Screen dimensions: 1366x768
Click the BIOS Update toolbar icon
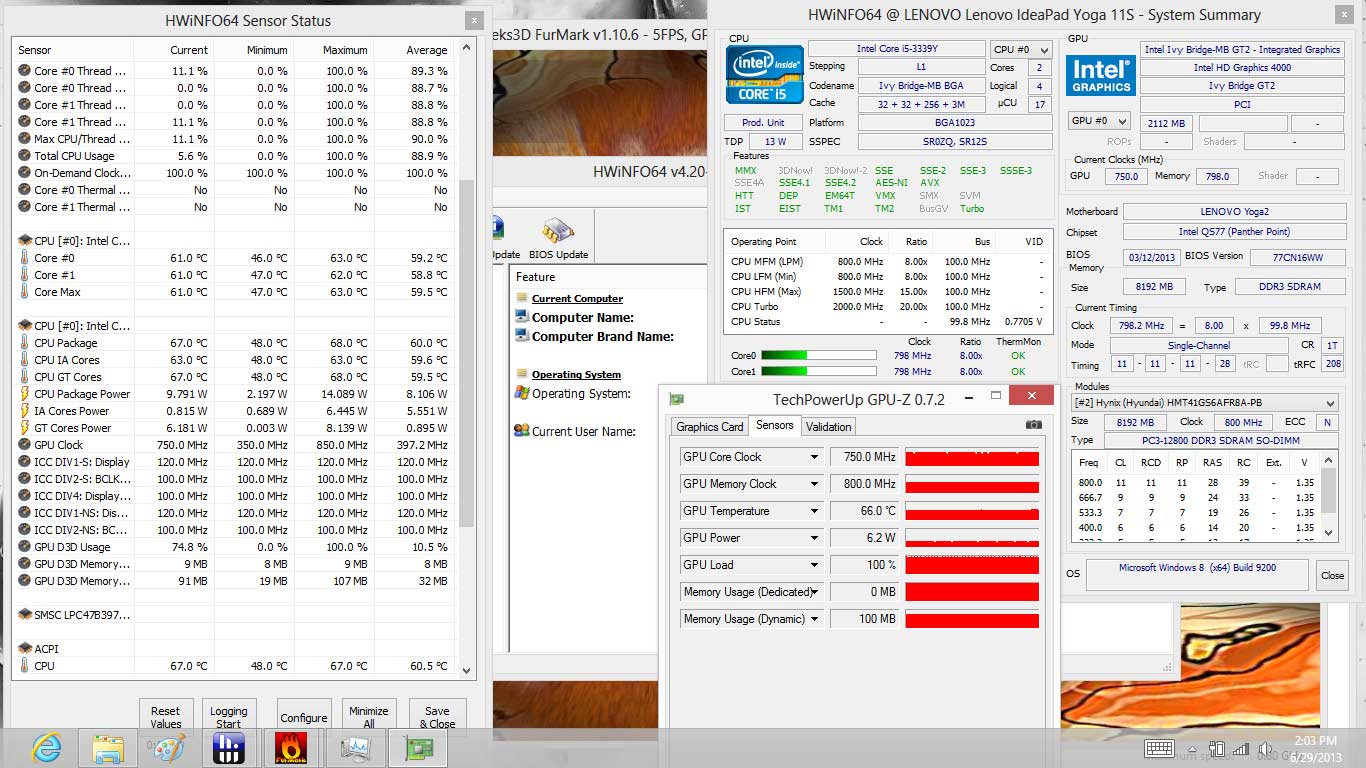558,240
